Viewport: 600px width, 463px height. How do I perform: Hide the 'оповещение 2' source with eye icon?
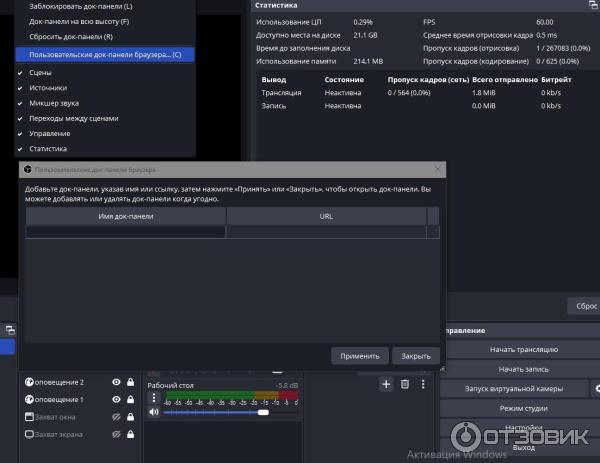click(116, 382)
